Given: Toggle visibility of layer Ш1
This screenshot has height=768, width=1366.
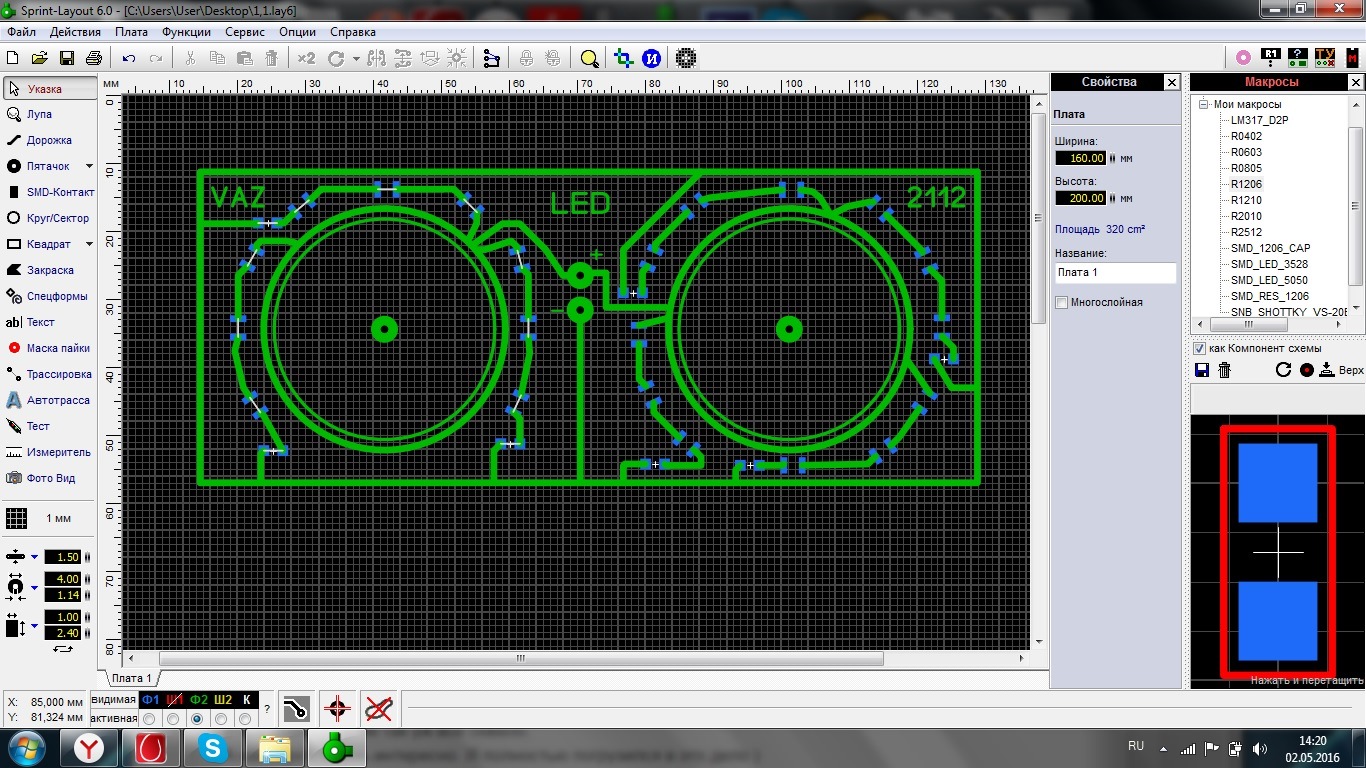Looking at the screenshot, I should pyautogui.click(x=174, y=699).
